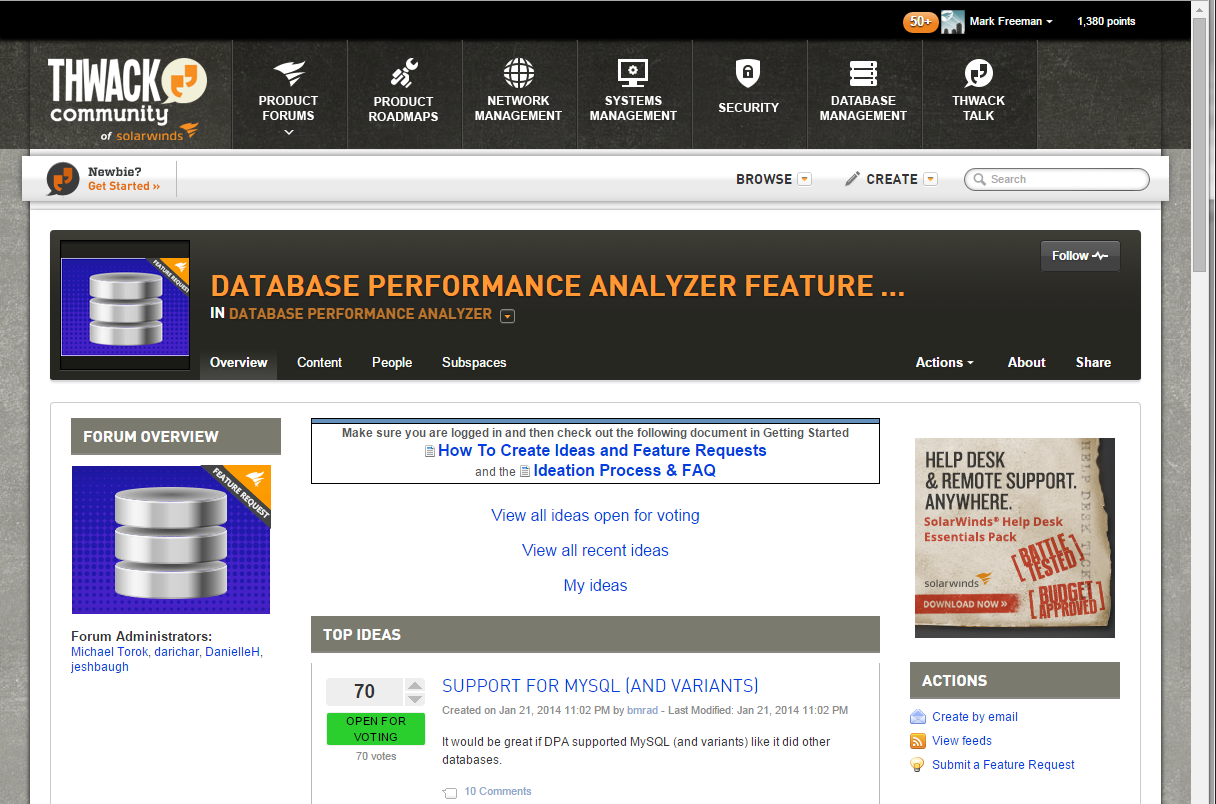This screenshot has height=804, width=1216.
Task: Open jeshbaugh's profile link
Action: [100, 667]
